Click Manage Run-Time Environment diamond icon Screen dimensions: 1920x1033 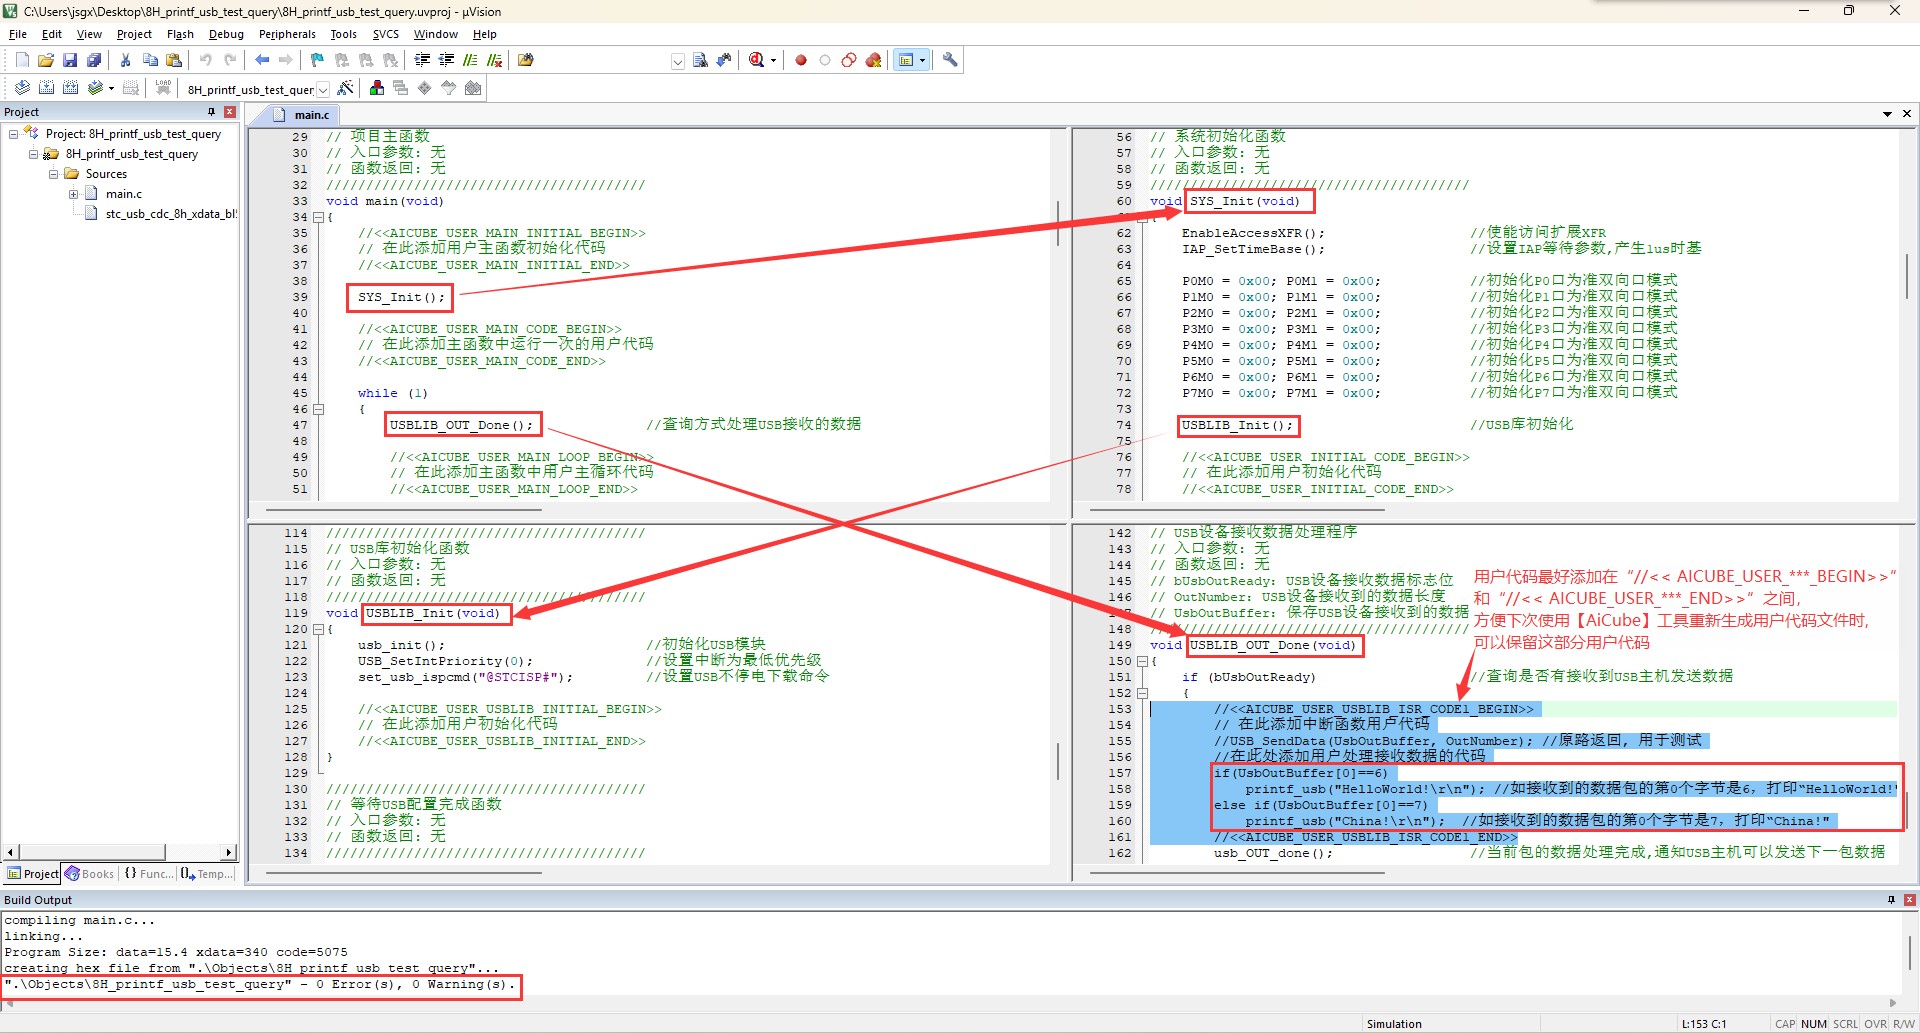tap(425, 88)
